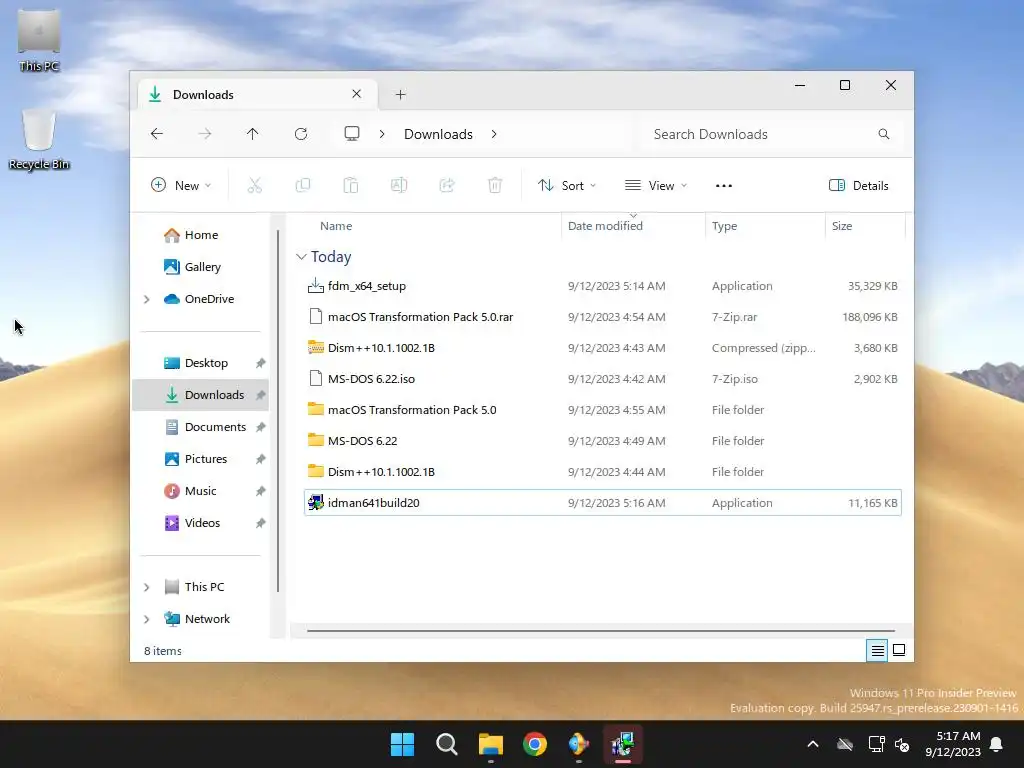This screenshot has width=1024, height=768.
Task: Click the Delete trash icon
Action: pyautogui.click(x=495, y=185)
